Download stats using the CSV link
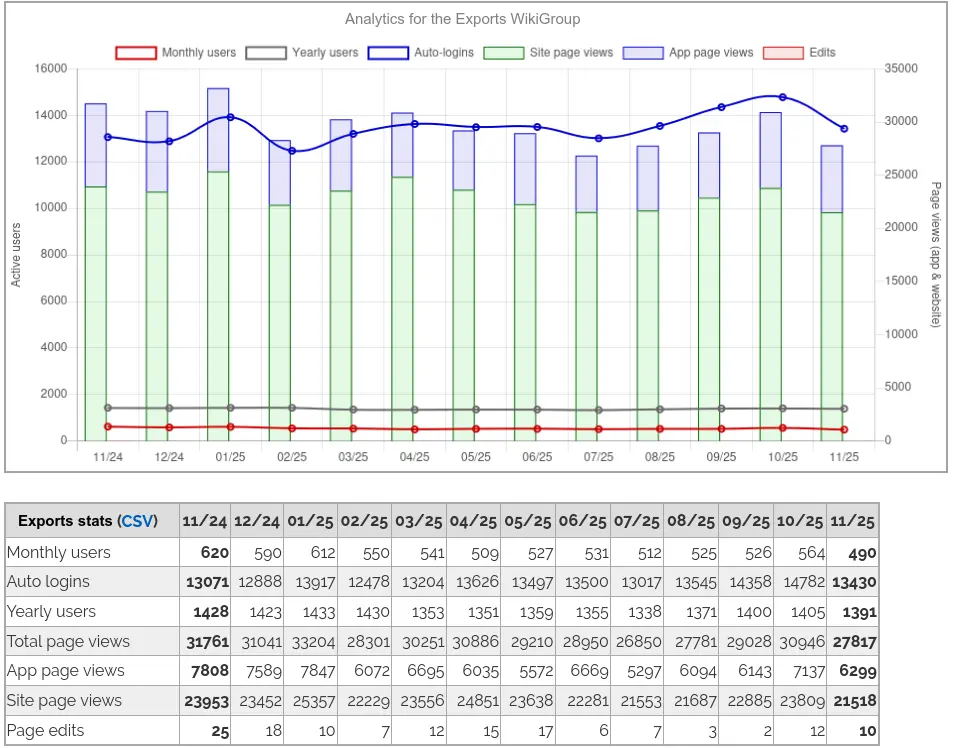The width and height of the screenshot is (954, 748). [137, 521]
